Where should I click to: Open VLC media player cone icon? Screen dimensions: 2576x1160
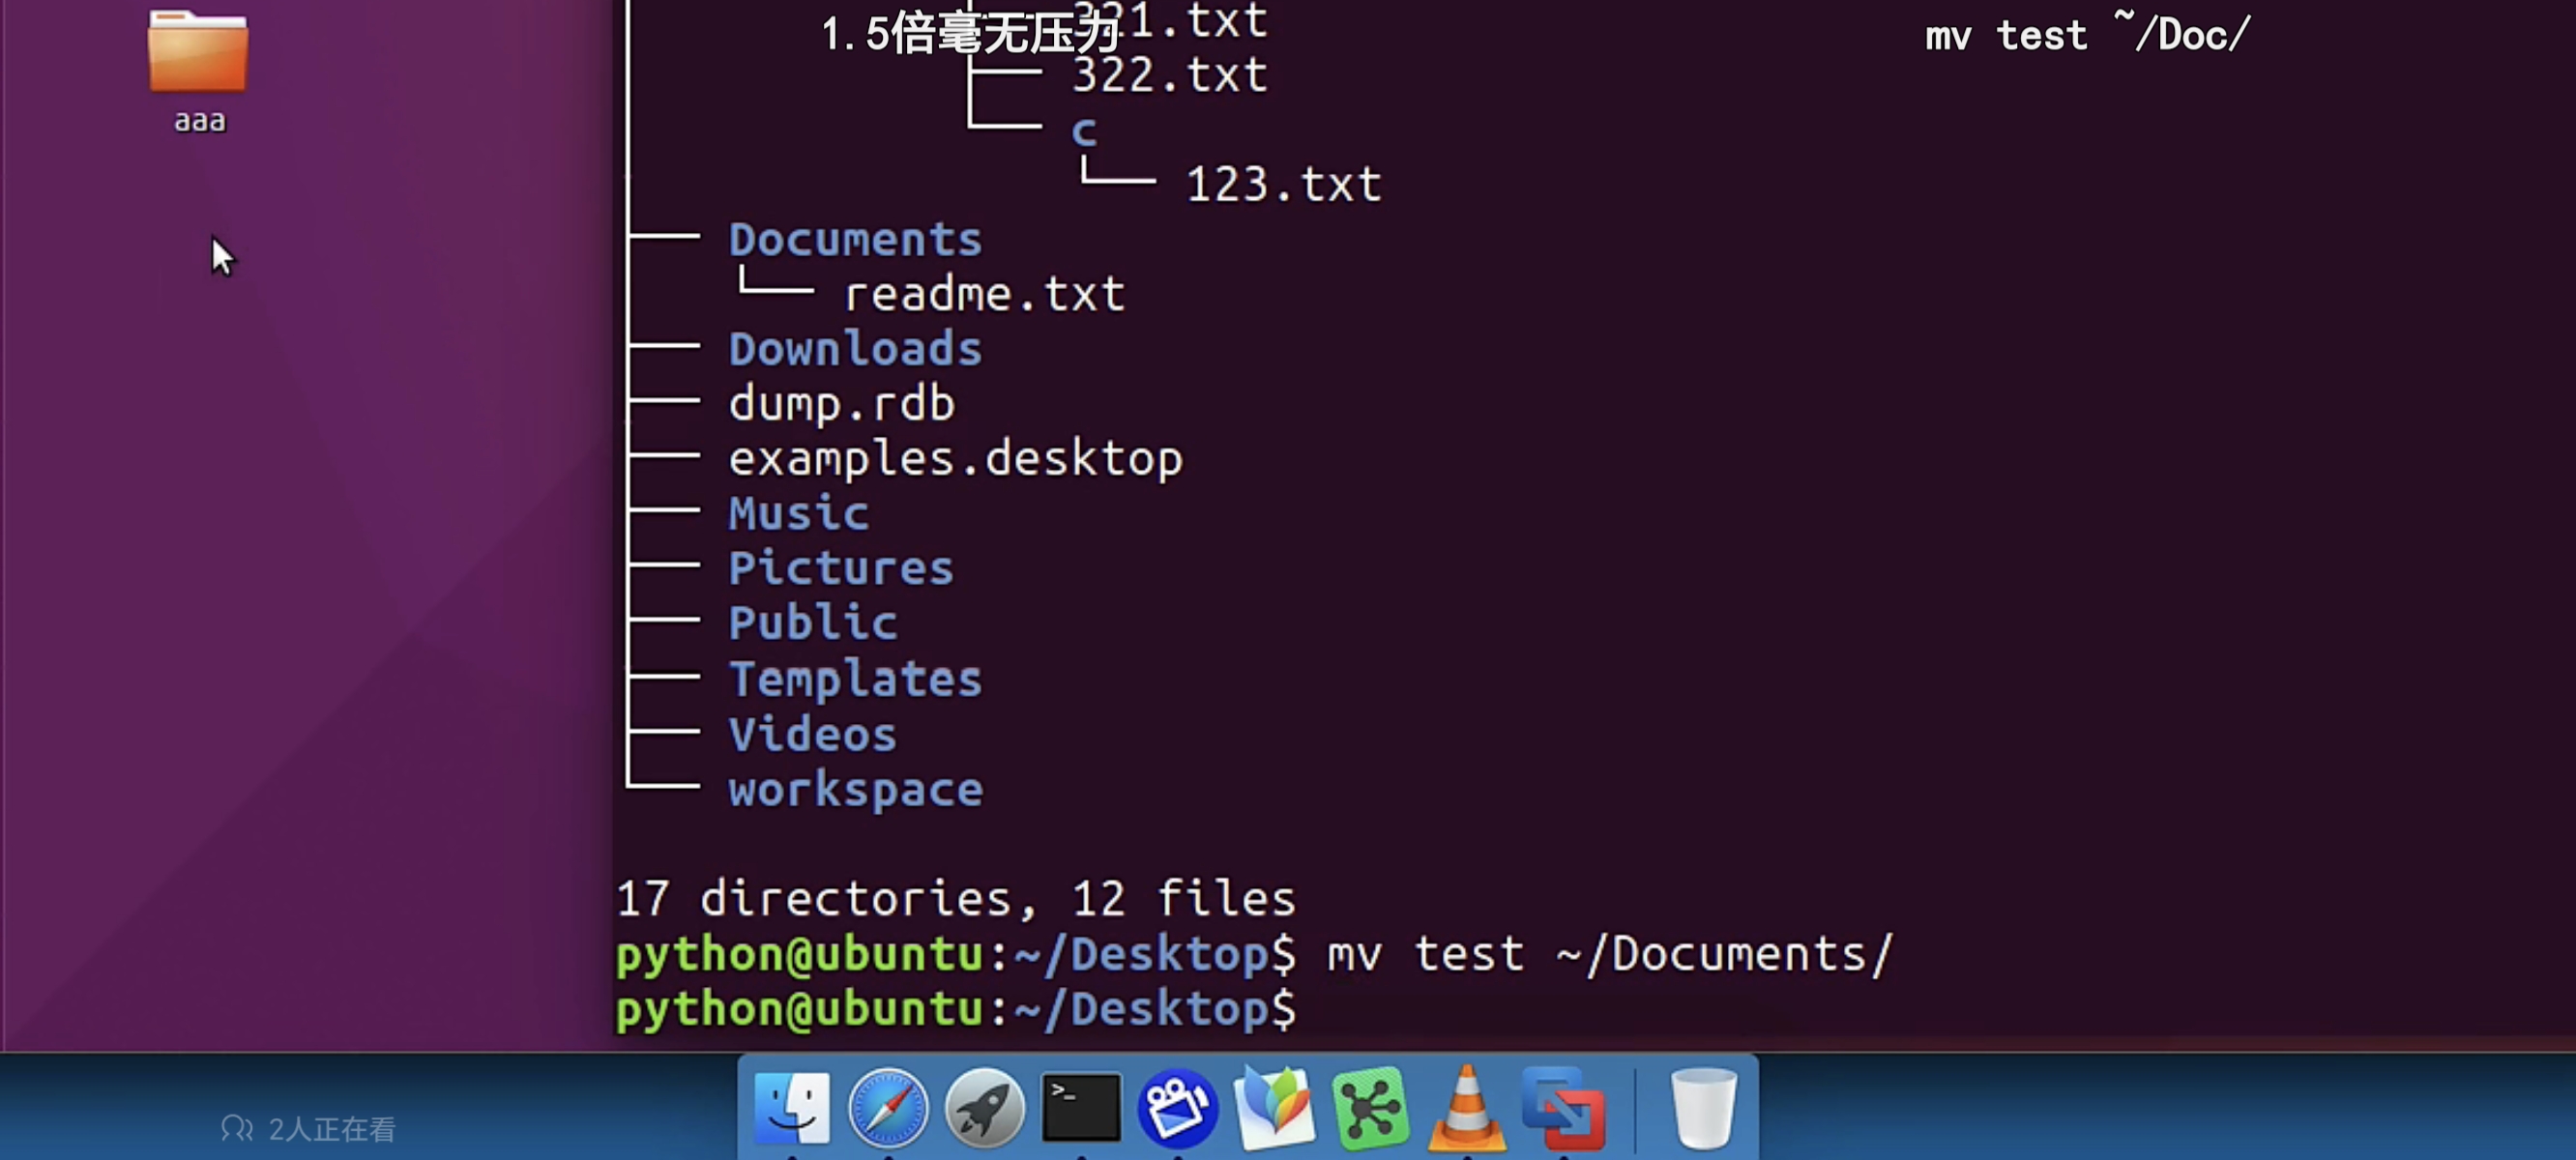[x=1466, y=1107]
